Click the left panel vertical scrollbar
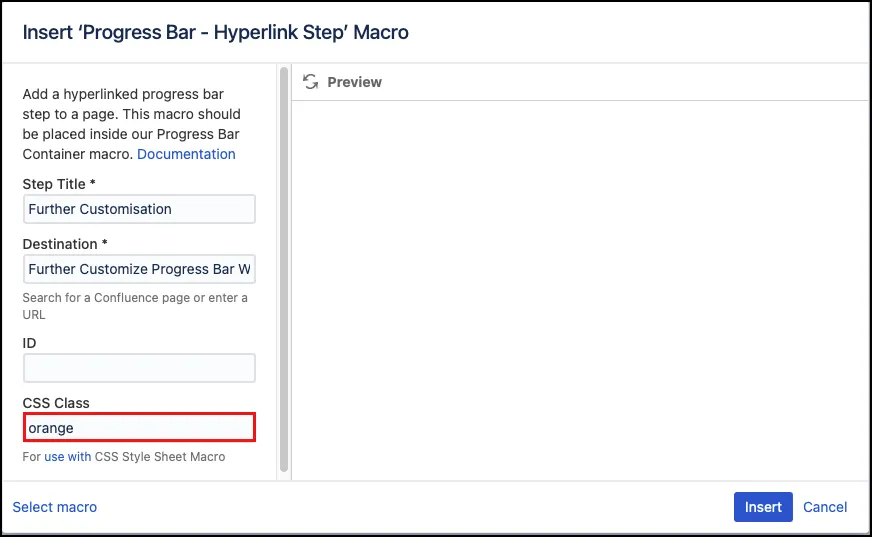Image resolution: width=872 pixels, height=537 pixels. coord(284,270)
